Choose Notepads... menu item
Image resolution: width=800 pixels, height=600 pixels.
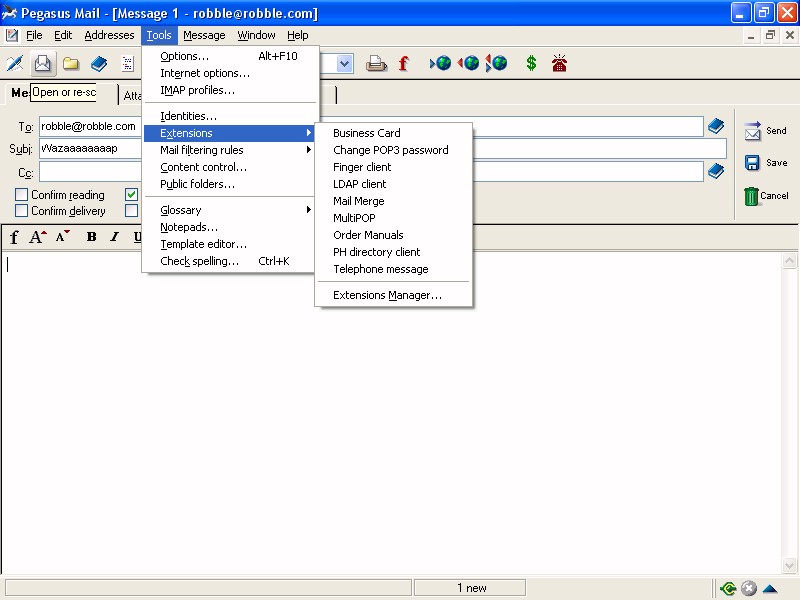point(229,227)
